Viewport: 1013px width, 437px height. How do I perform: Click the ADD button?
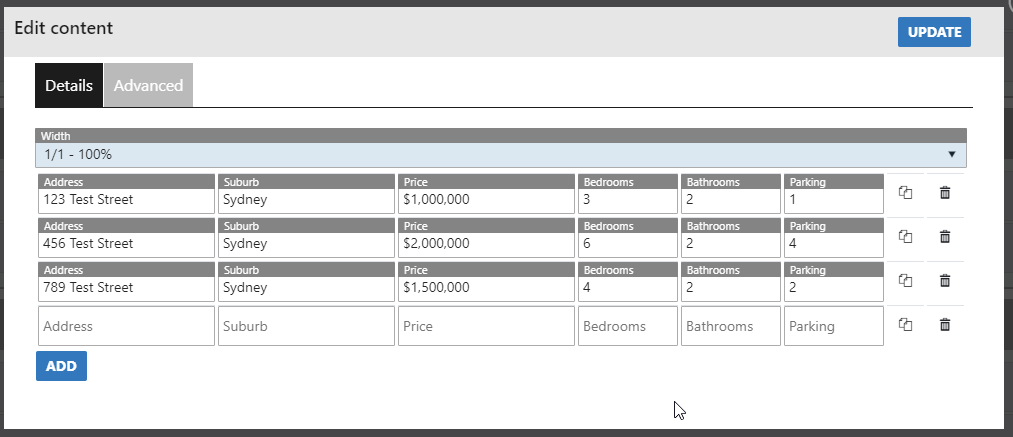[61, 366]
